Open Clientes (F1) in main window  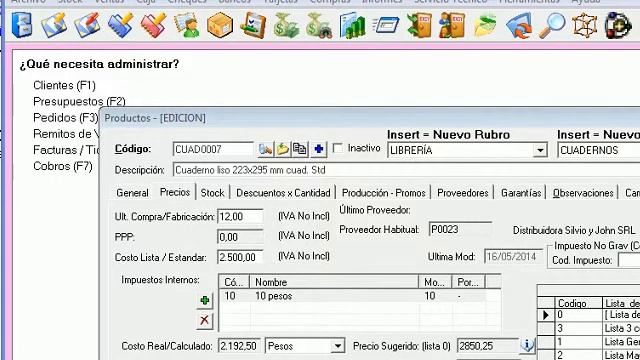[x=64, y=85]
